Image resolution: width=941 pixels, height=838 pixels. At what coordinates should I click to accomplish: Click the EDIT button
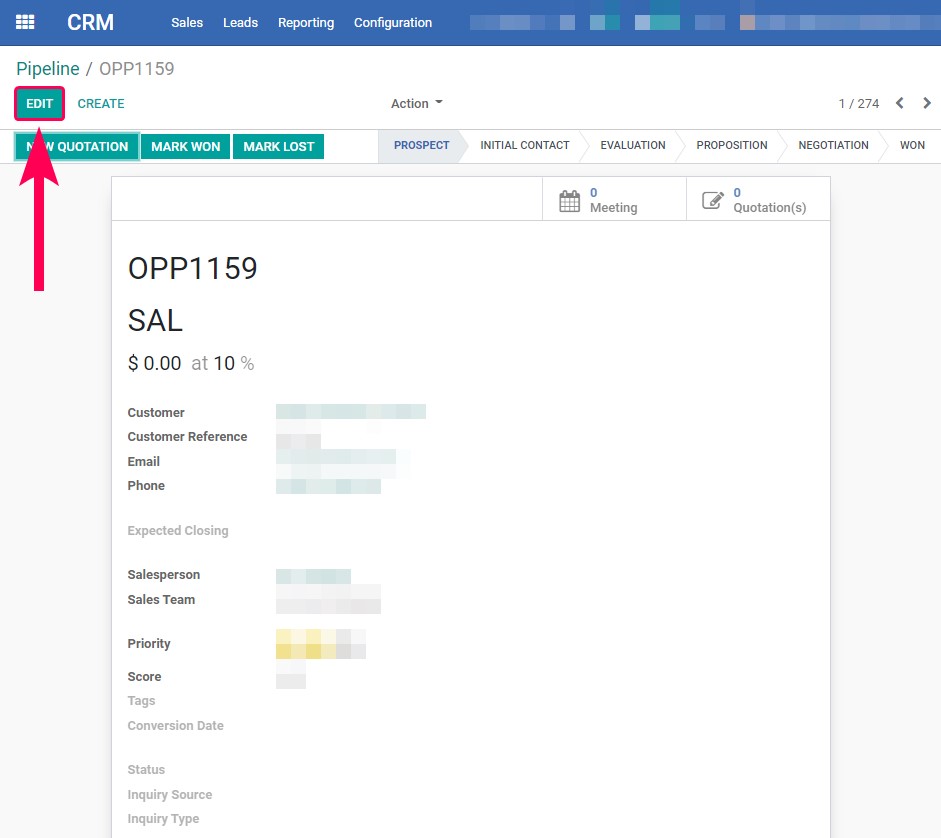40,103
